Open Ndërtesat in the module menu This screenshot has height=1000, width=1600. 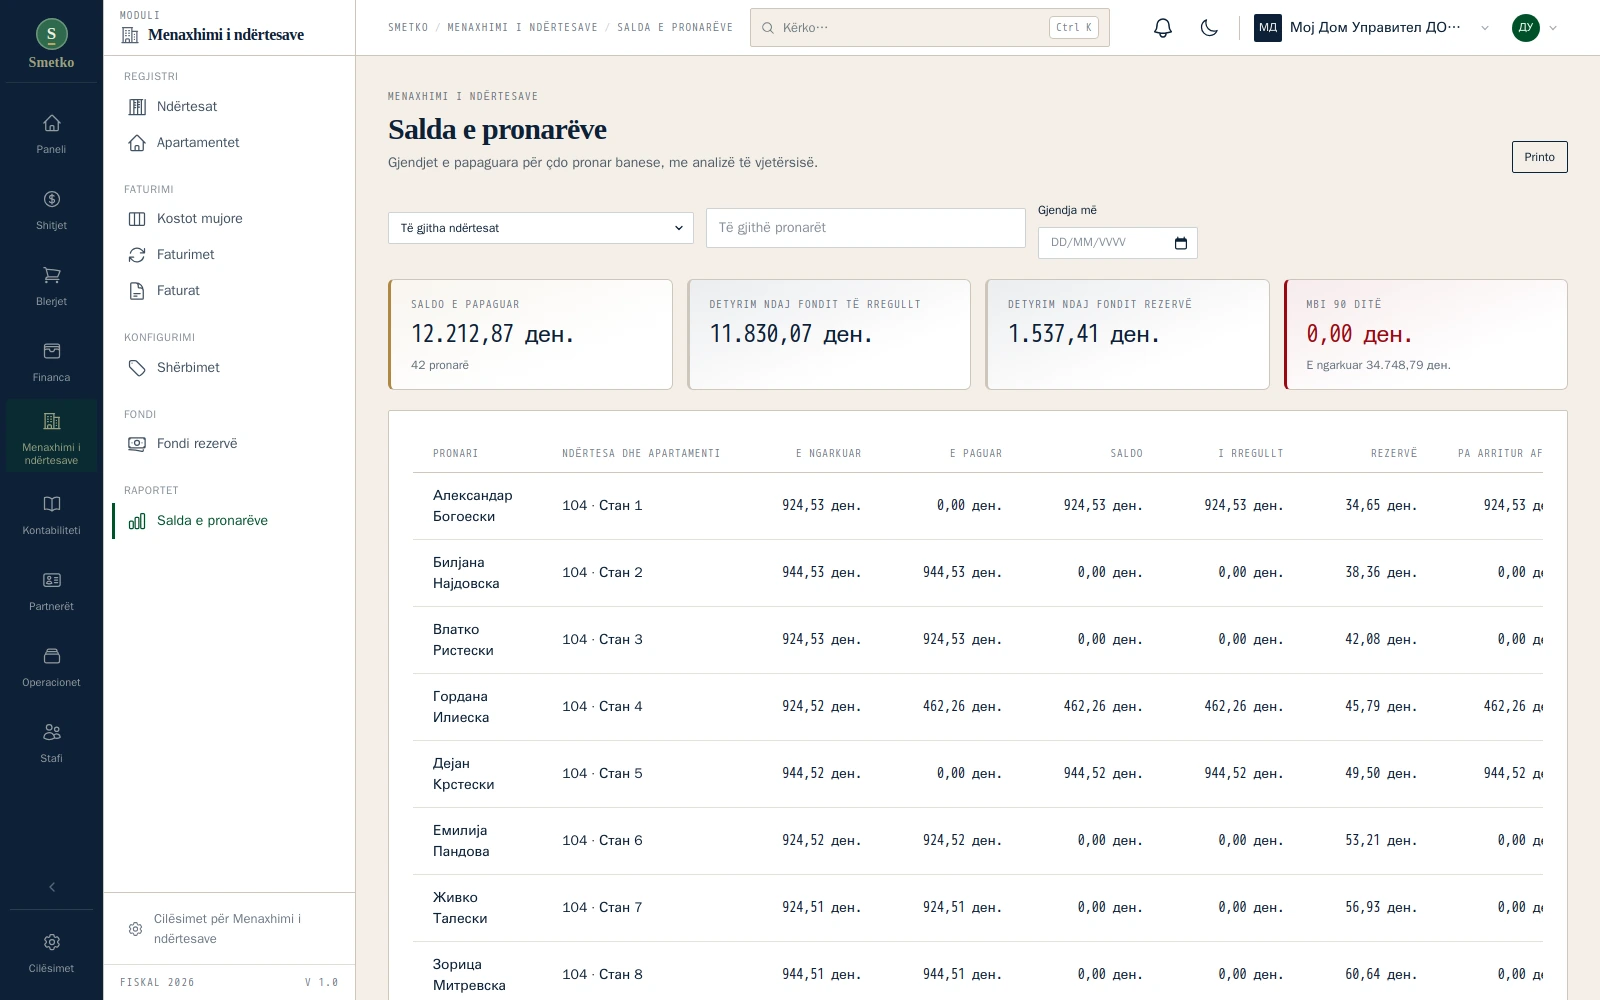[x=230, y=107]
